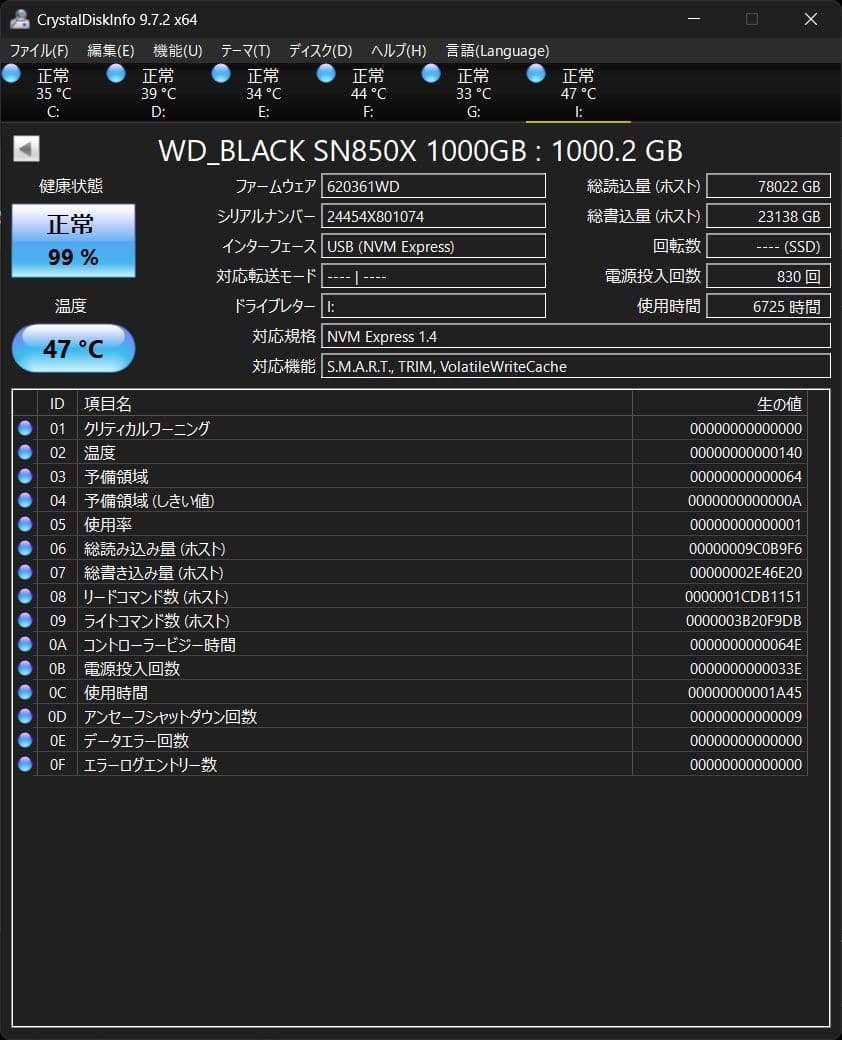Click the 47 °C temperature badge
The height and width of the screenshot is (1040, 842).
click(72, 347)
